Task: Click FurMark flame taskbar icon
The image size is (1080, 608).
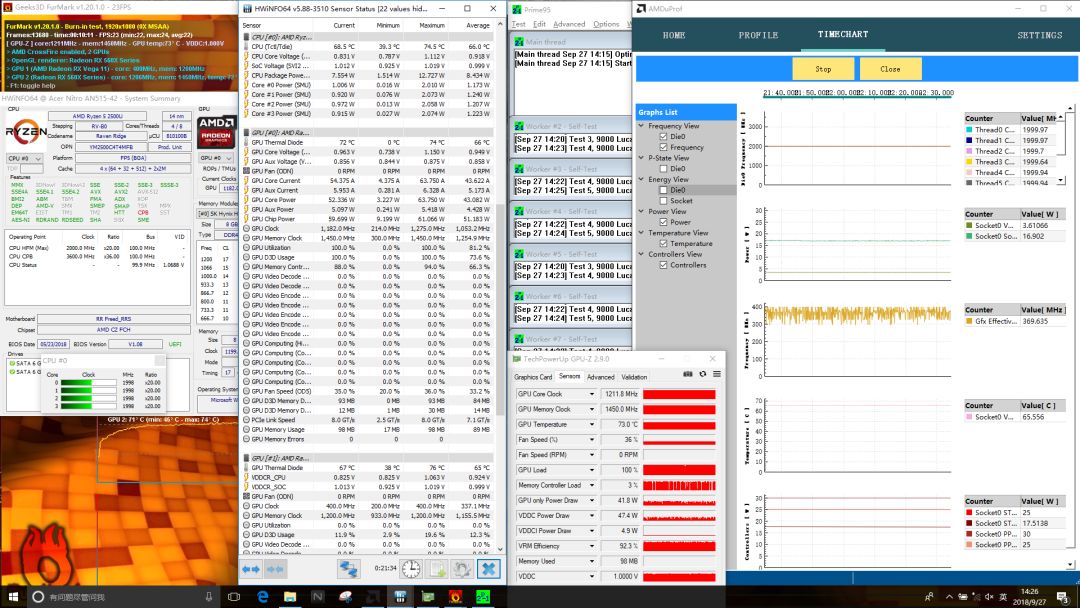Action: pos(455,597)
